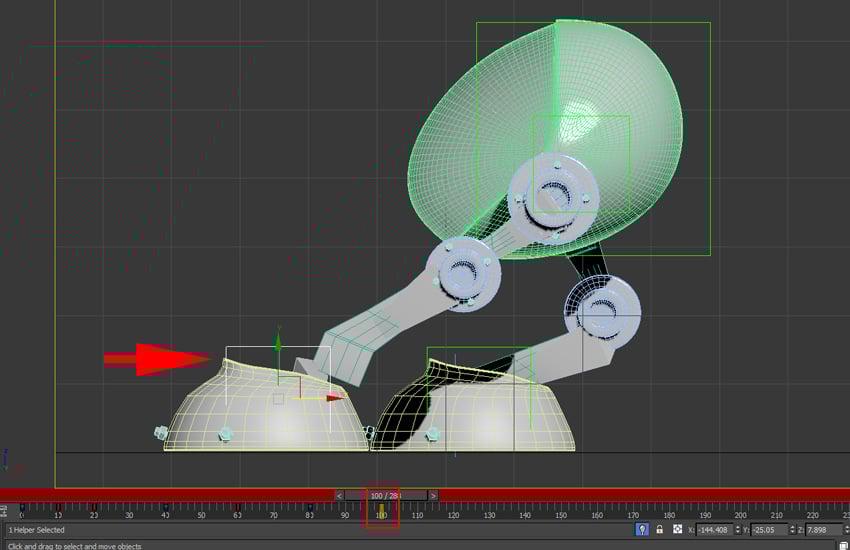This screenshot has width=850, height=550.
Task: Click the Y coordinate spinner arrows
Action: pos(792,530)
